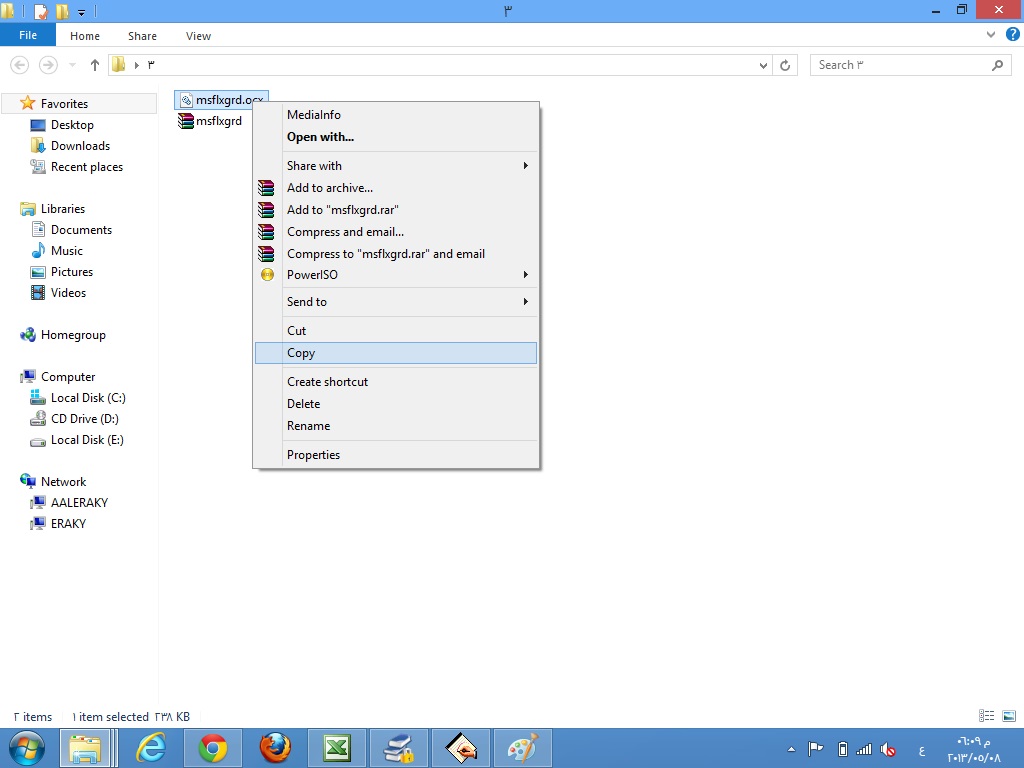Go up one folder level
The width and height of the screenshot is (1024, 768).
[95, 65]
